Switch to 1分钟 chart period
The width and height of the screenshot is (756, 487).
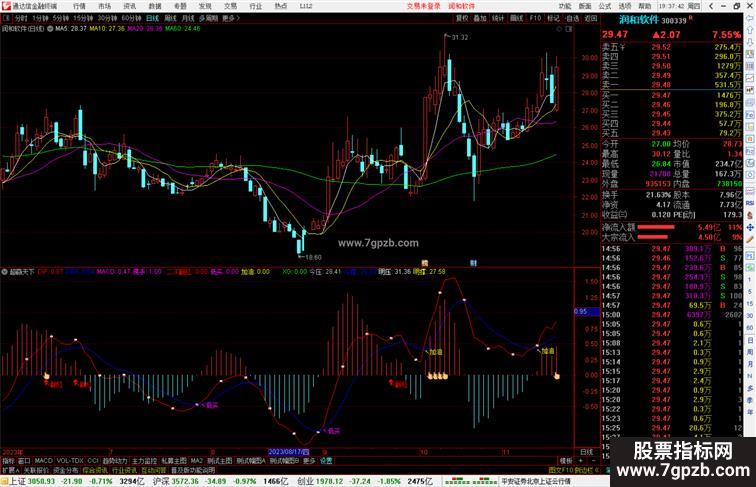click(40, 18)
